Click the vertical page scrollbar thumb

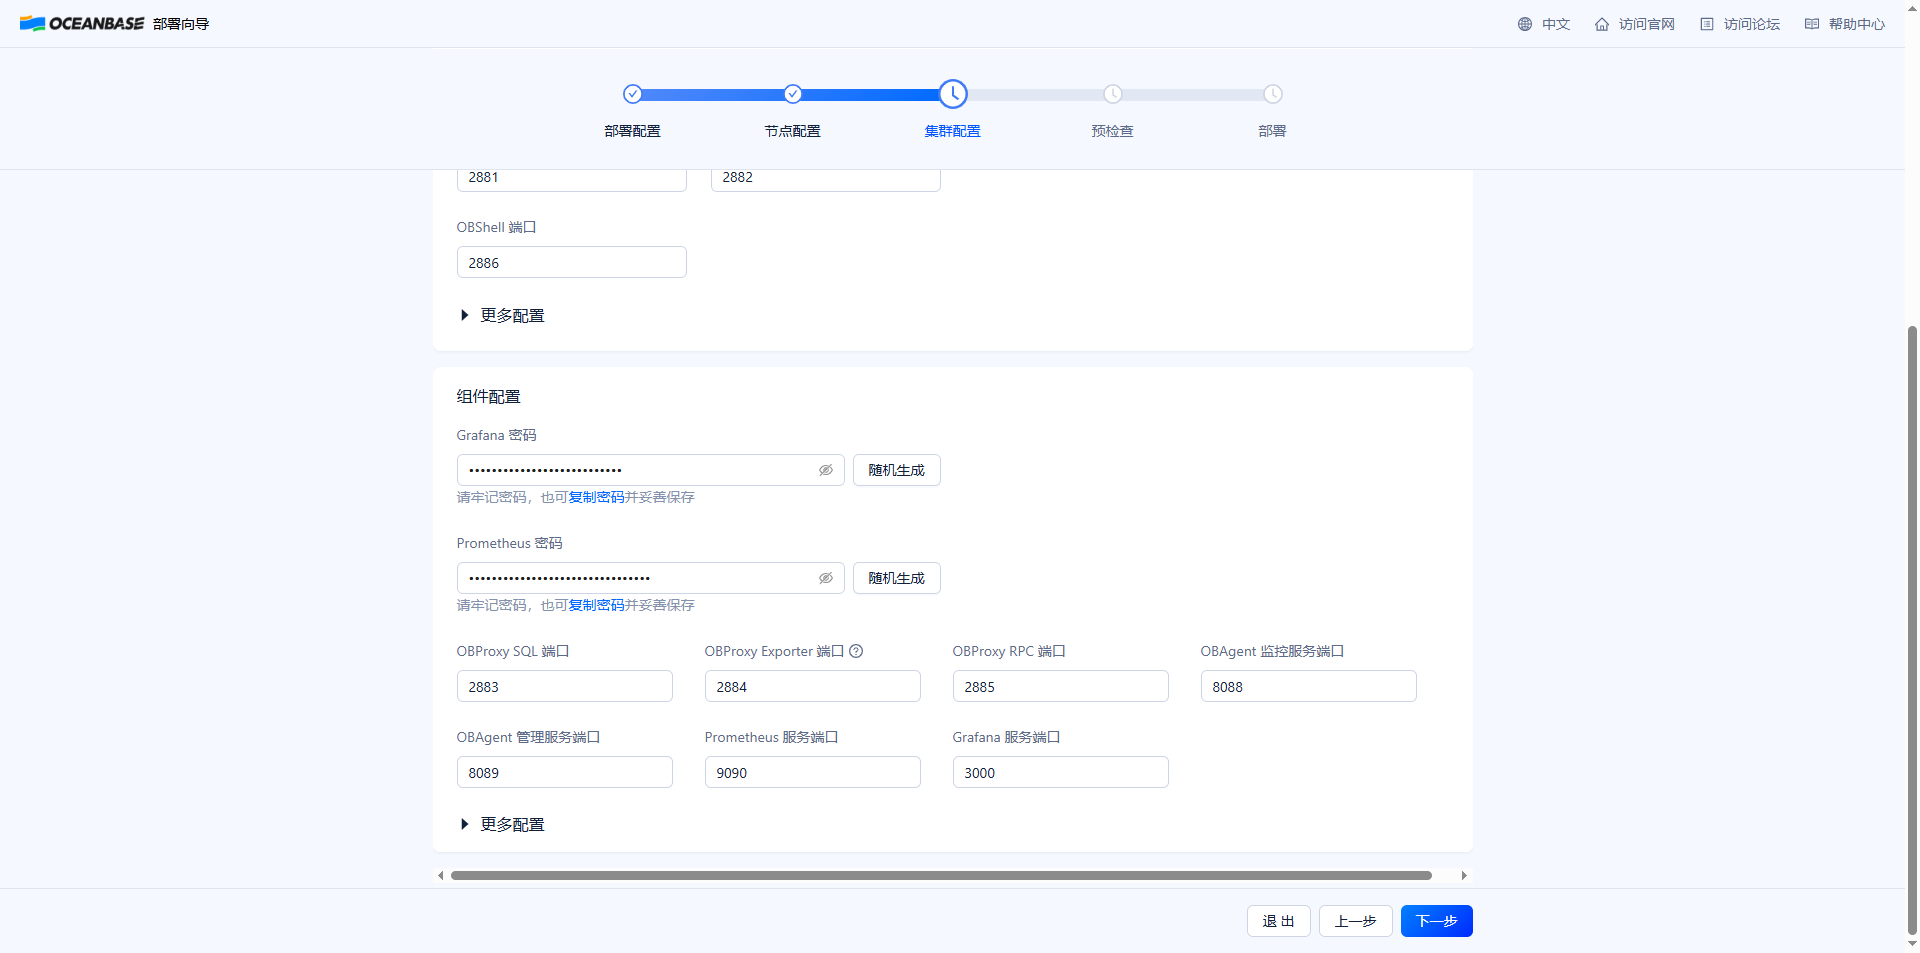(x=1913, y=630)
